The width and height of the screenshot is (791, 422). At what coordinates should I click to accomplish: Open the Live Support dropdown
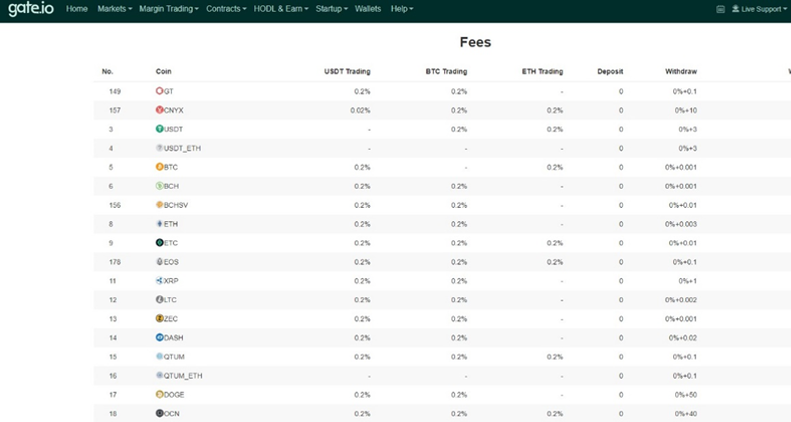[759, 9]
